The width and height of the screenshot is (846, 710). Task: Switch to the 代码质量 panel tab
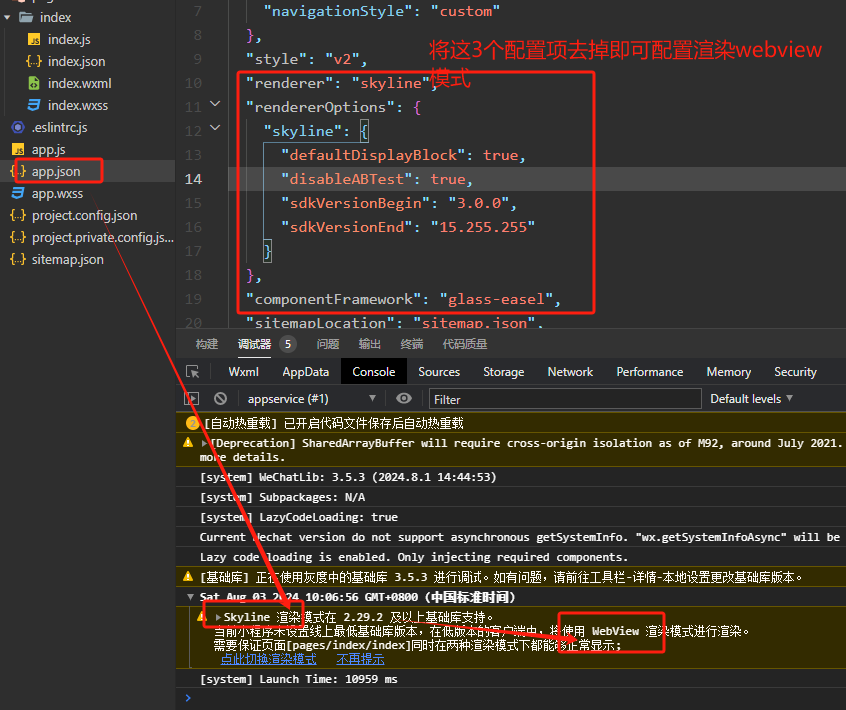[x=465, y=344]
